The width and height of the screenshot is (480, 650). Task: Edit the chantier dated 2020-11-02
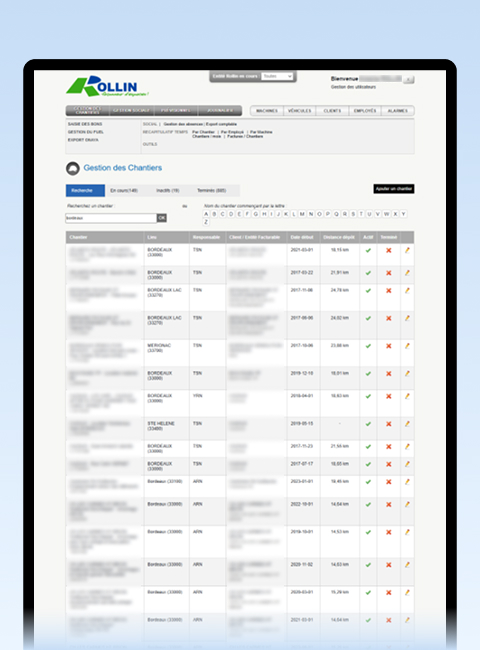407,565
